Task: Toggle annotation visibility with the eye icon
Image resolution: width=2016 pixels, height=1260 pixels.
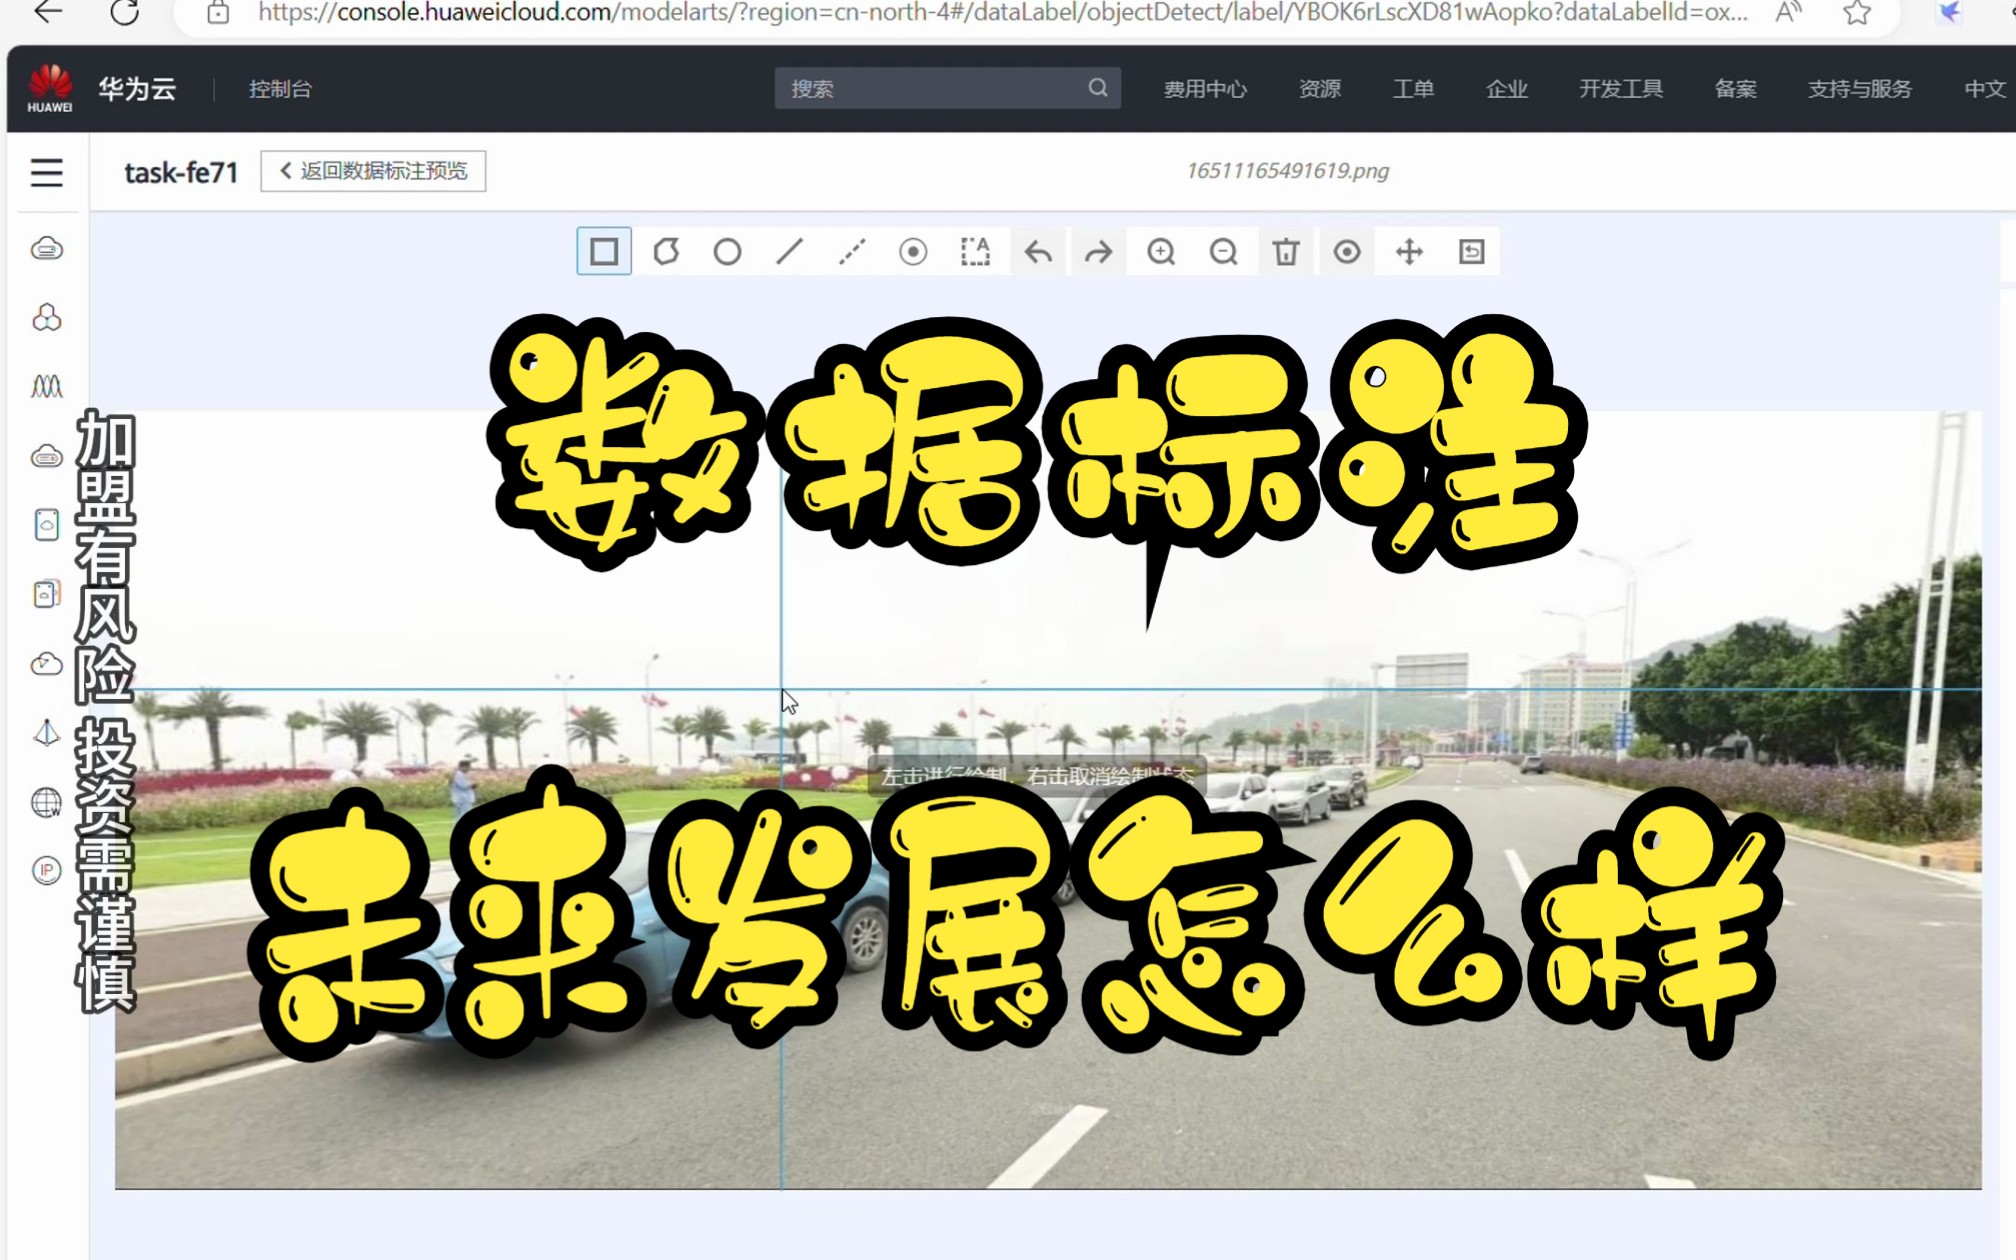Action: pos(1347,252)
